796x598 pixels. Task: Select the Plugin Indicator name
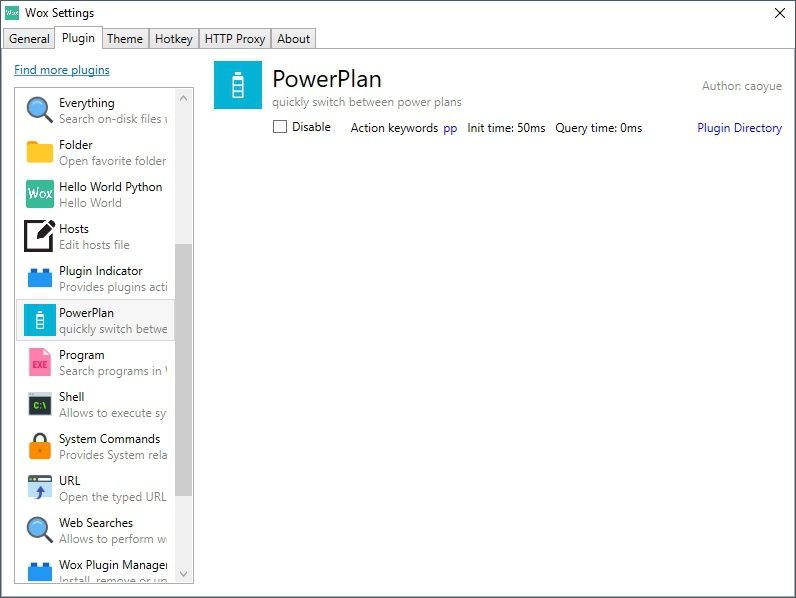pos(101,271)
